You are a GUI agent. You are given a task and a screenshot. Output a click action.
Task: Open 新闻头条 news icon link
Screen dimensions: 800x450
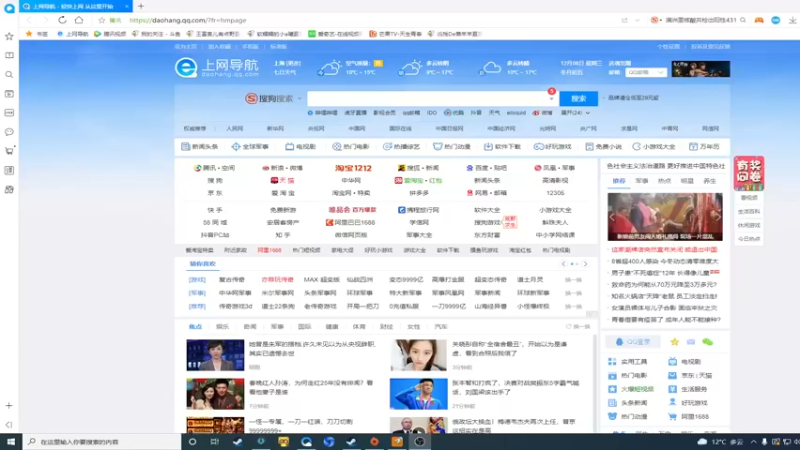pos(186,146)
